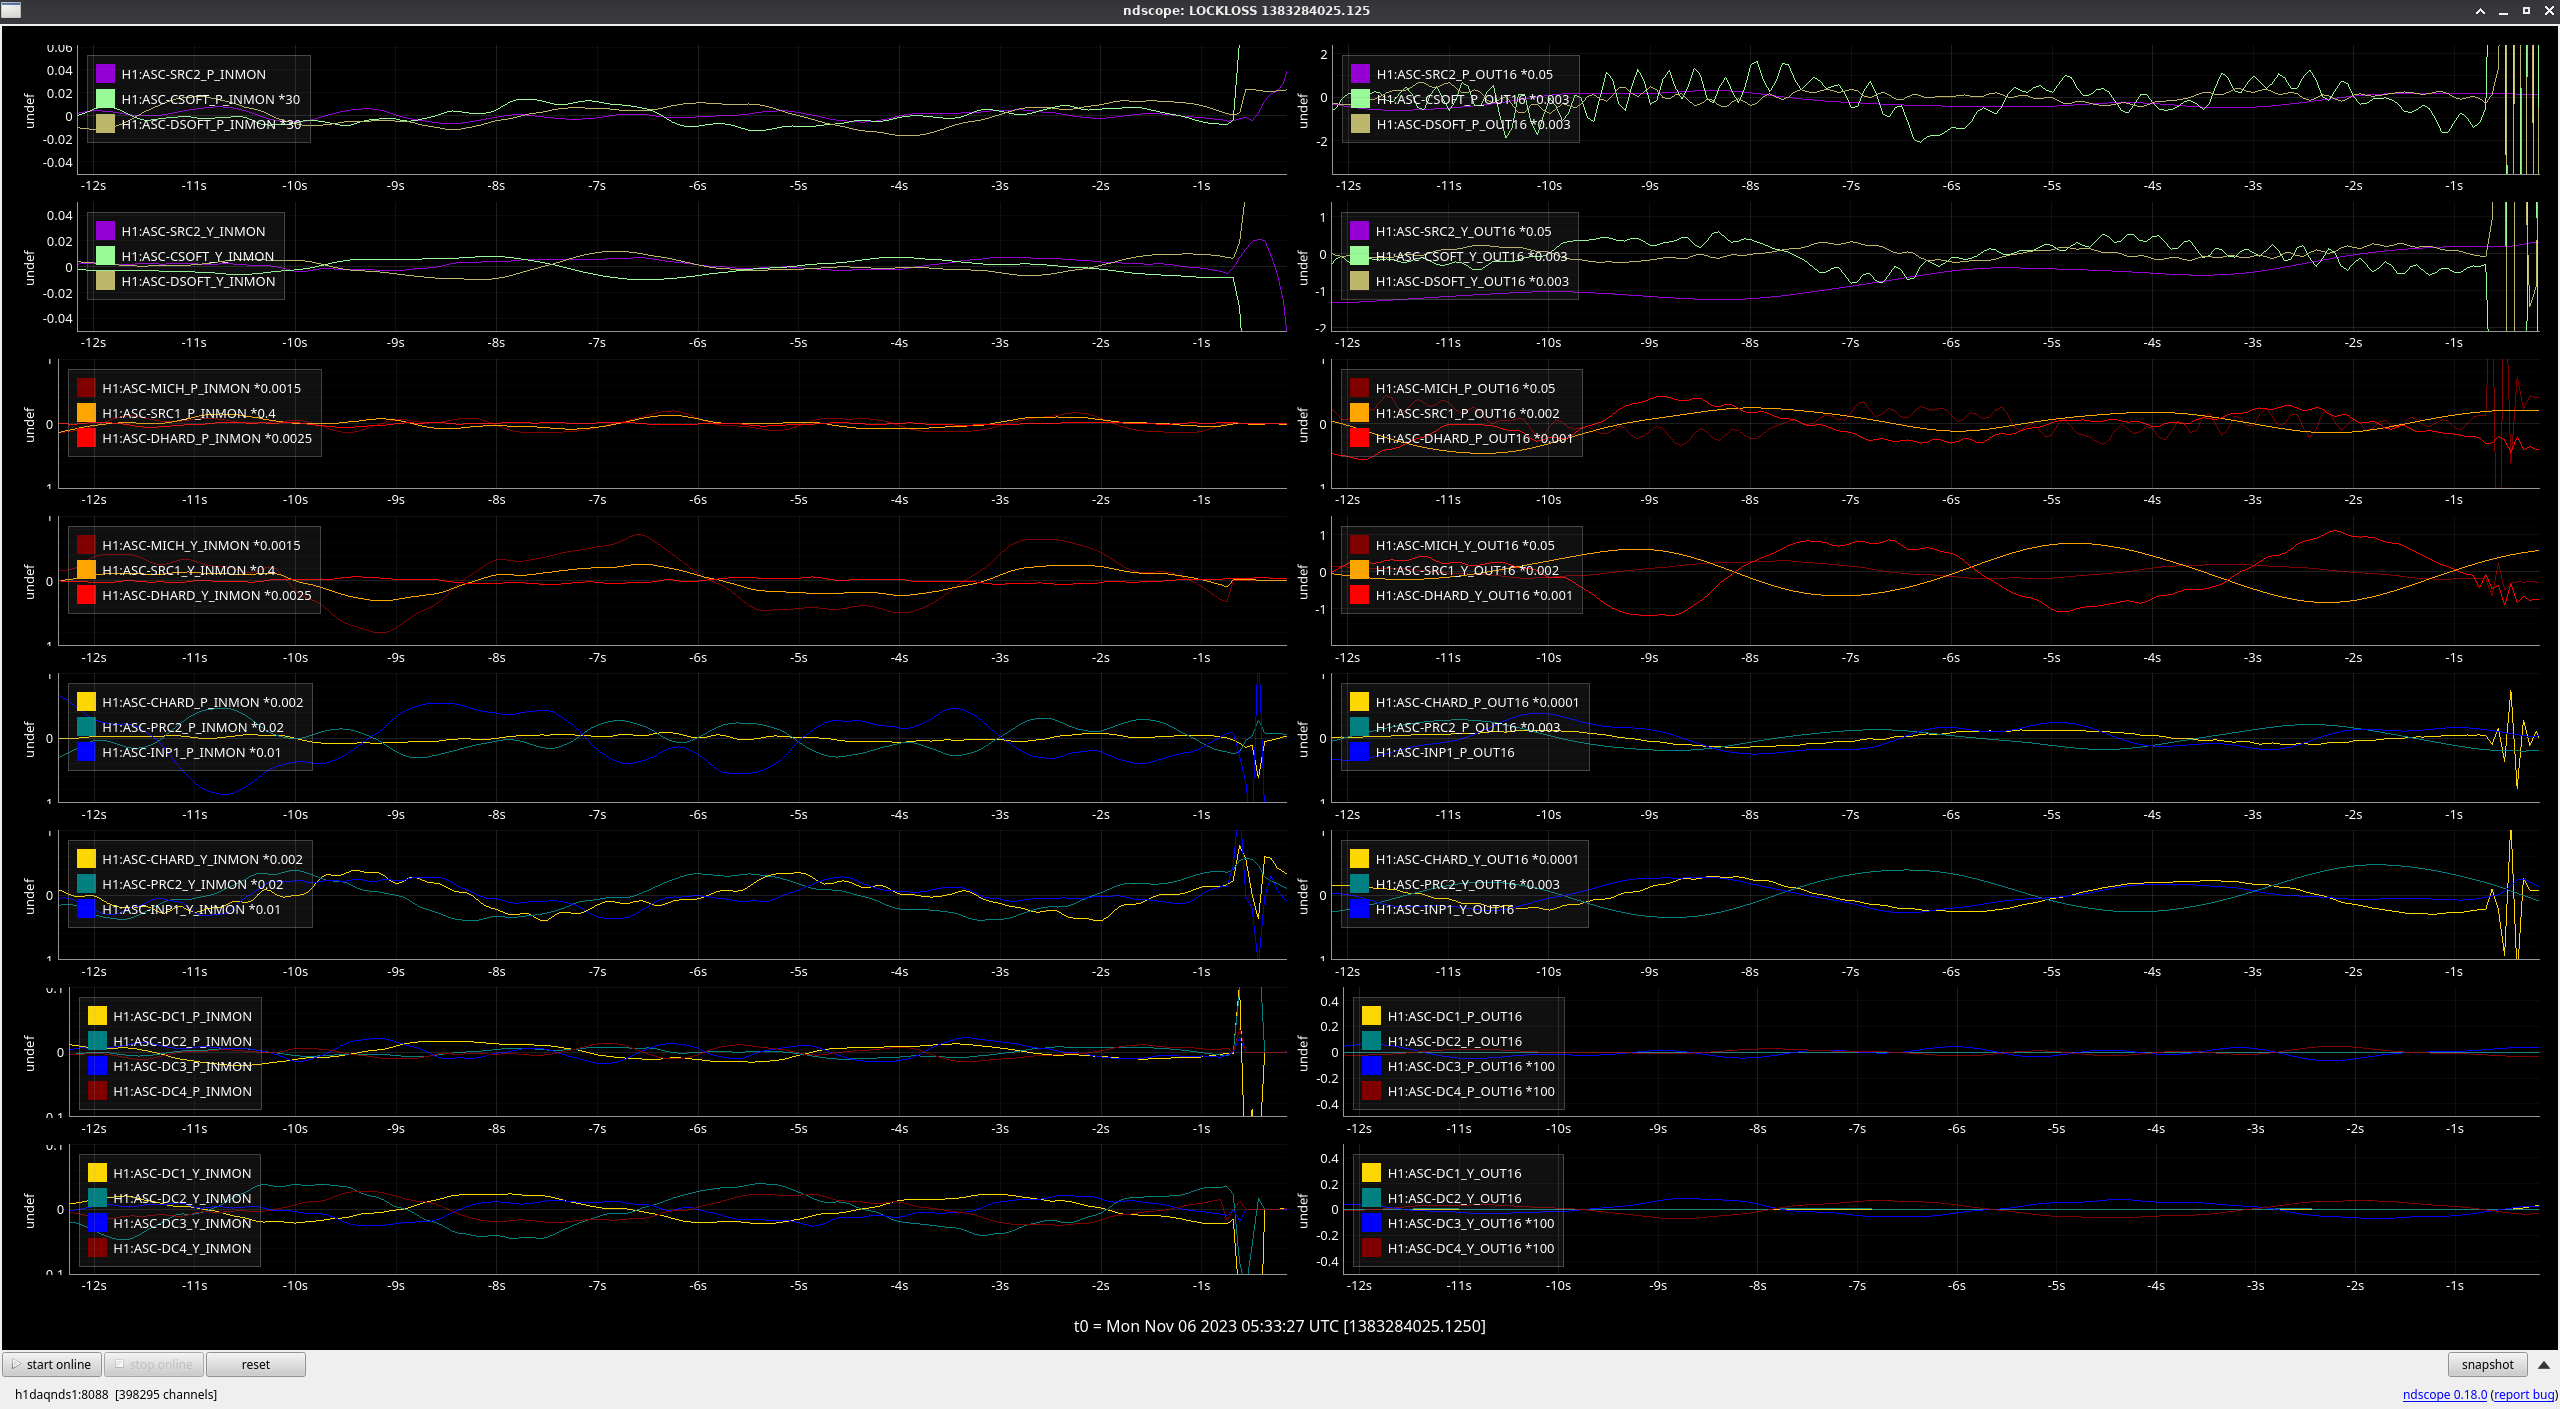Toggle the CHARD_P_OUT16 *0.0001 legend entry
The width and height of the screenshot is (2560, 1409).
coord(1476,702)
